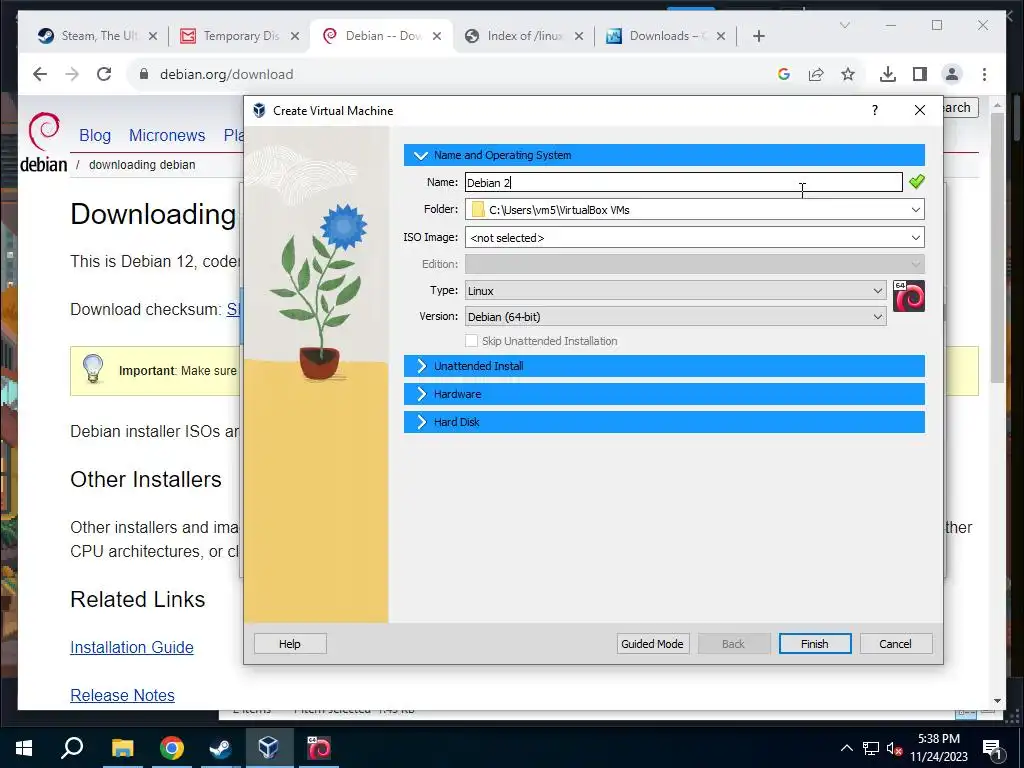Open Version dropdown showing Debian (64-bit)
Viewport: 1024px width, 768px height.
point(675,317)
